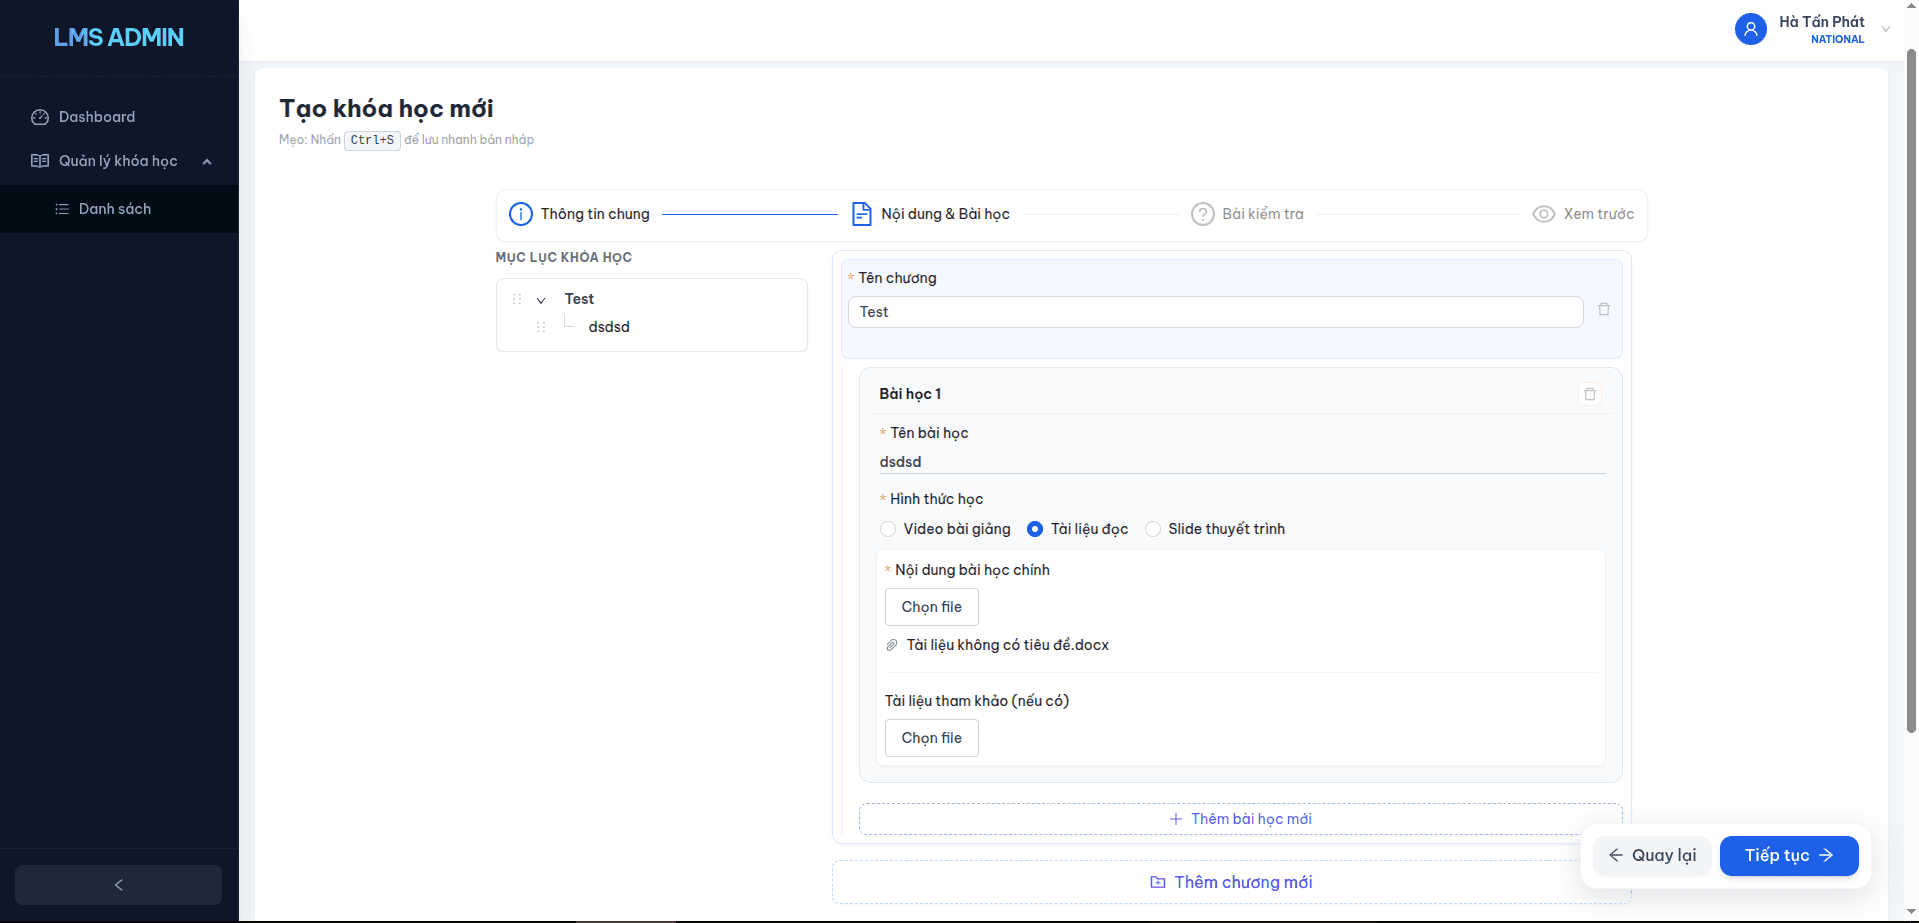The image size is (1919, 923).
Task: Click Chọn file under Tài liệu tham khảo
Action: coord(932,738)
